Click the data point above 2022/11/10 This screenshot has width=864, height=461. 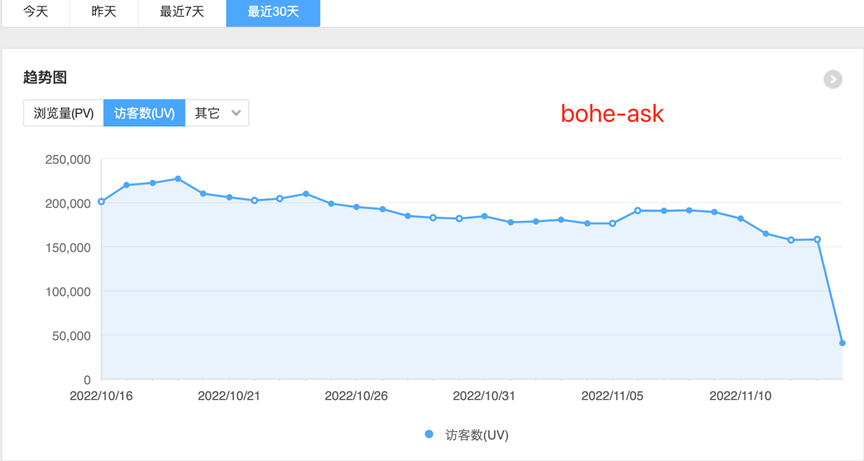[x=741, y=218]
